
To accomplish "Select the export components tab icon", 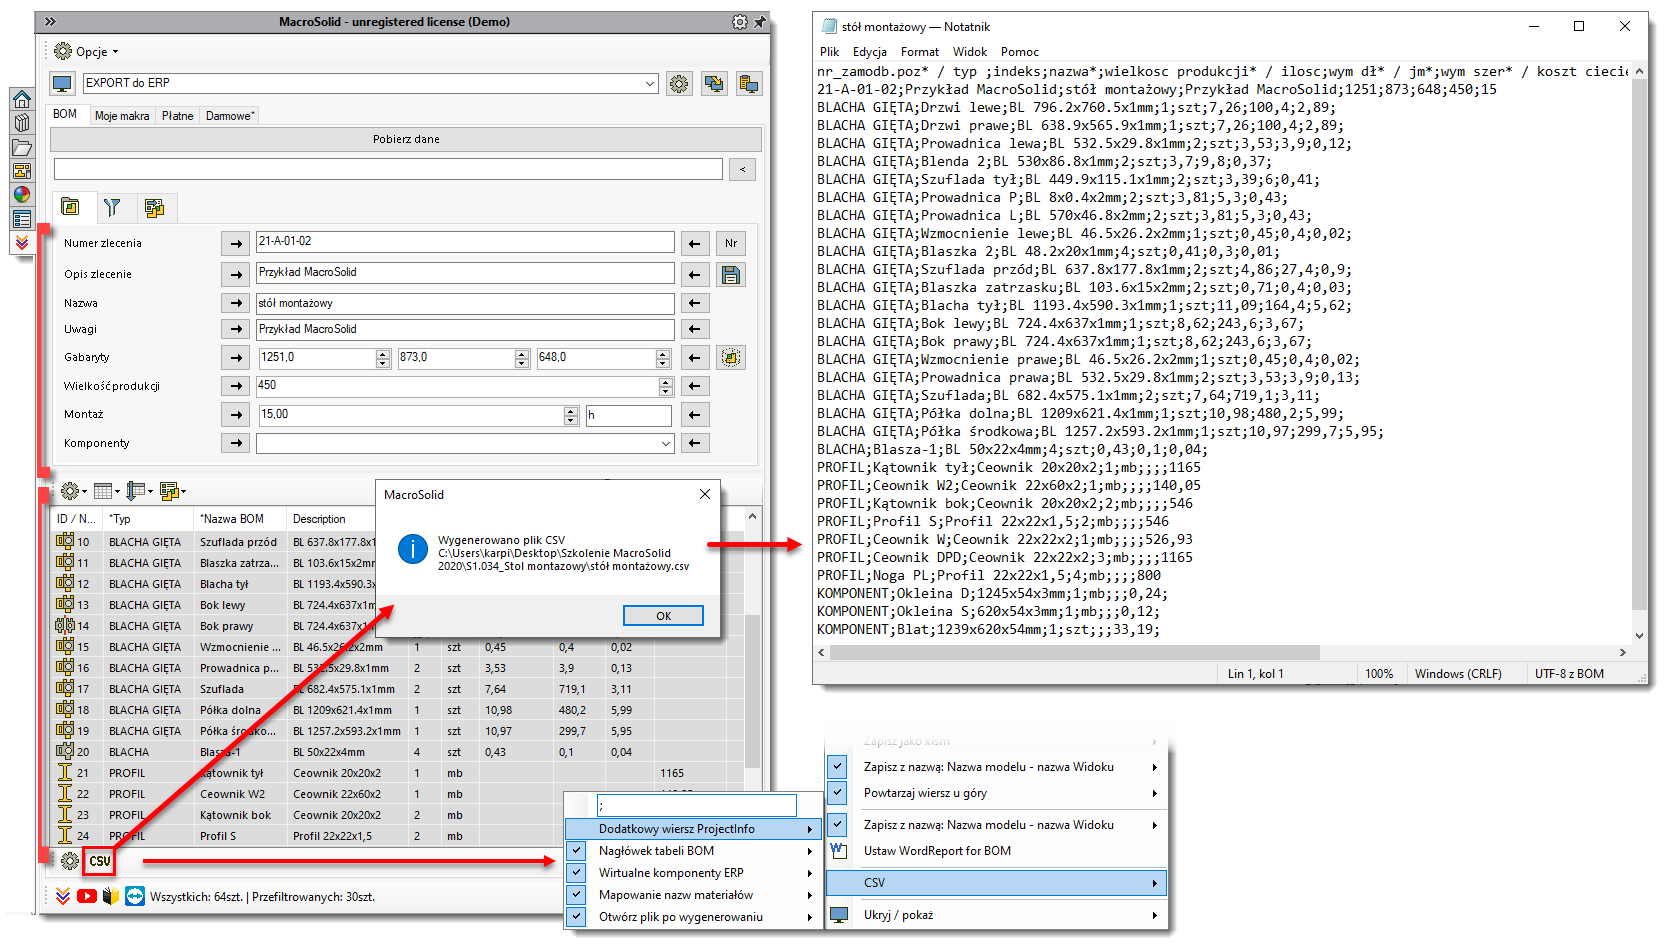I will 154,207.
